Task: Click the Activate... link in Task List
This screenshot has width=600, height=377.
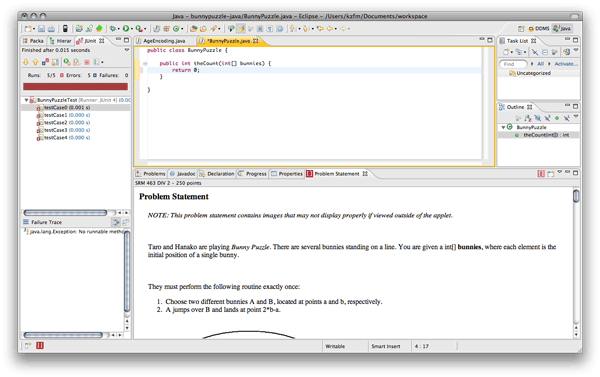Action: point(566,64)
